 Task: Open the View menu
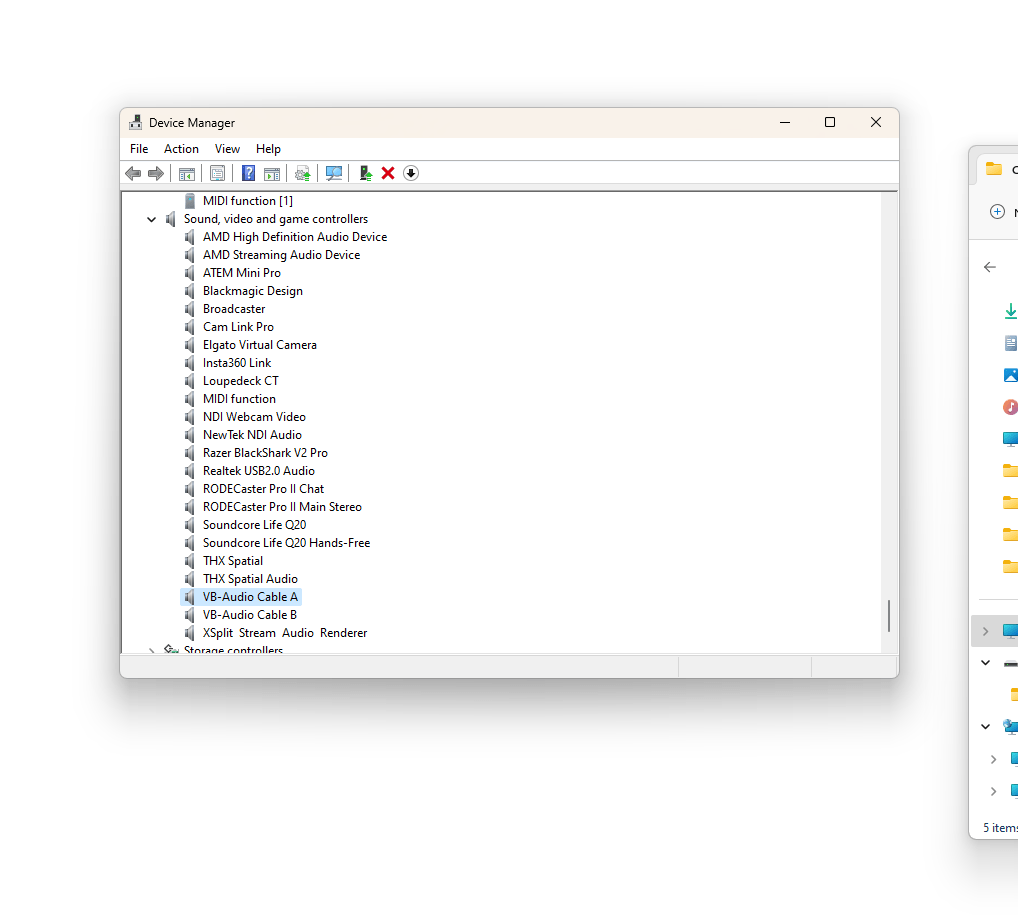[227, 149]
